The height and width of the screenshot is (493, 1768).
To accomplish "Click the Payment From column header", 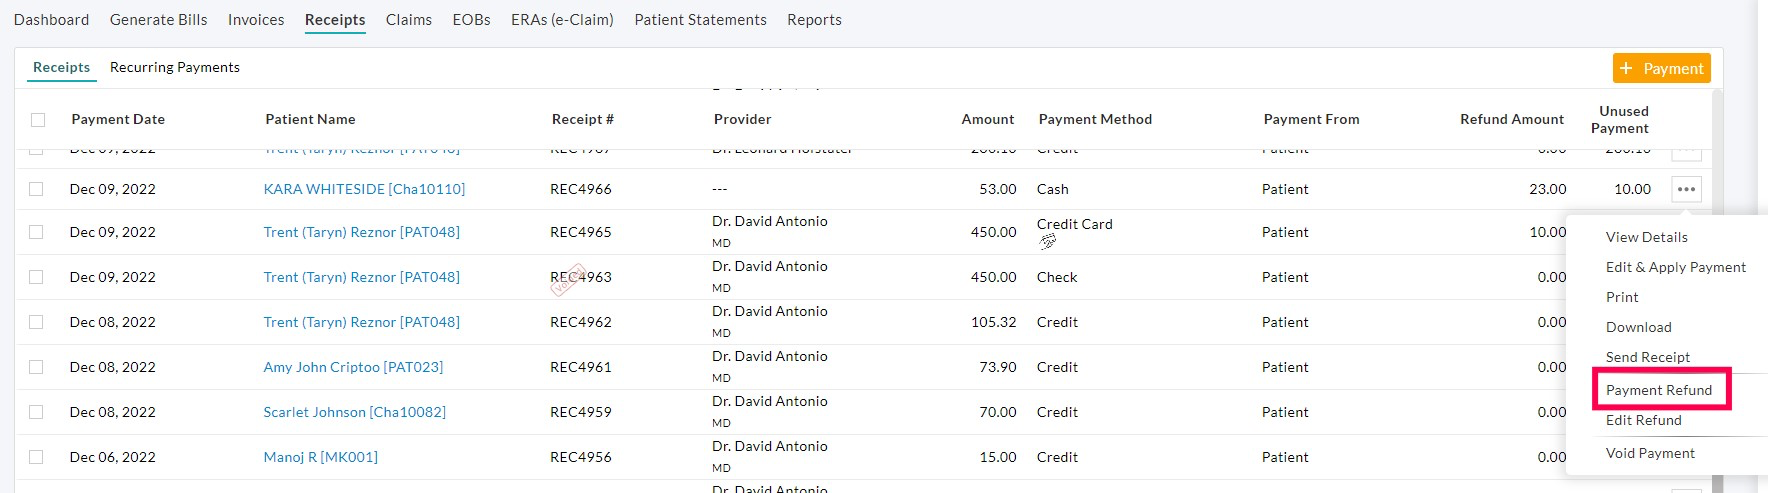I will pos(1311,119).
